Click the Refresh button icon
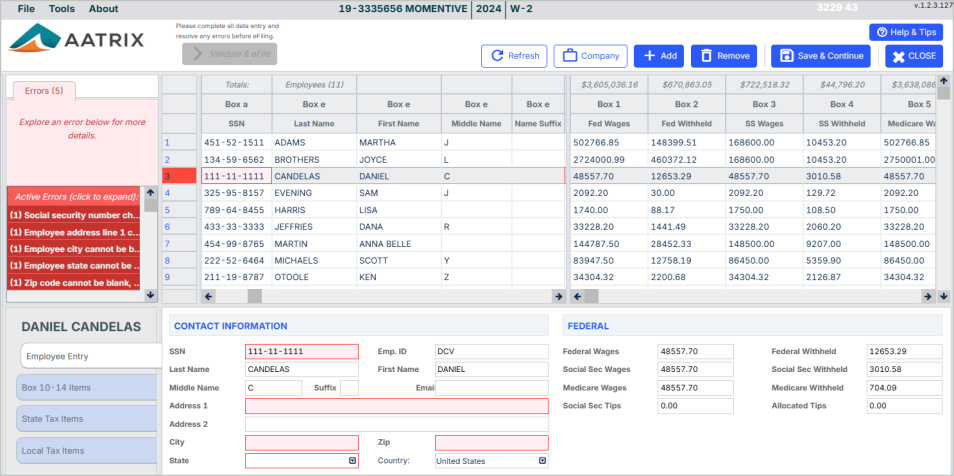954x476 pixels. click(x=497, y=56)
